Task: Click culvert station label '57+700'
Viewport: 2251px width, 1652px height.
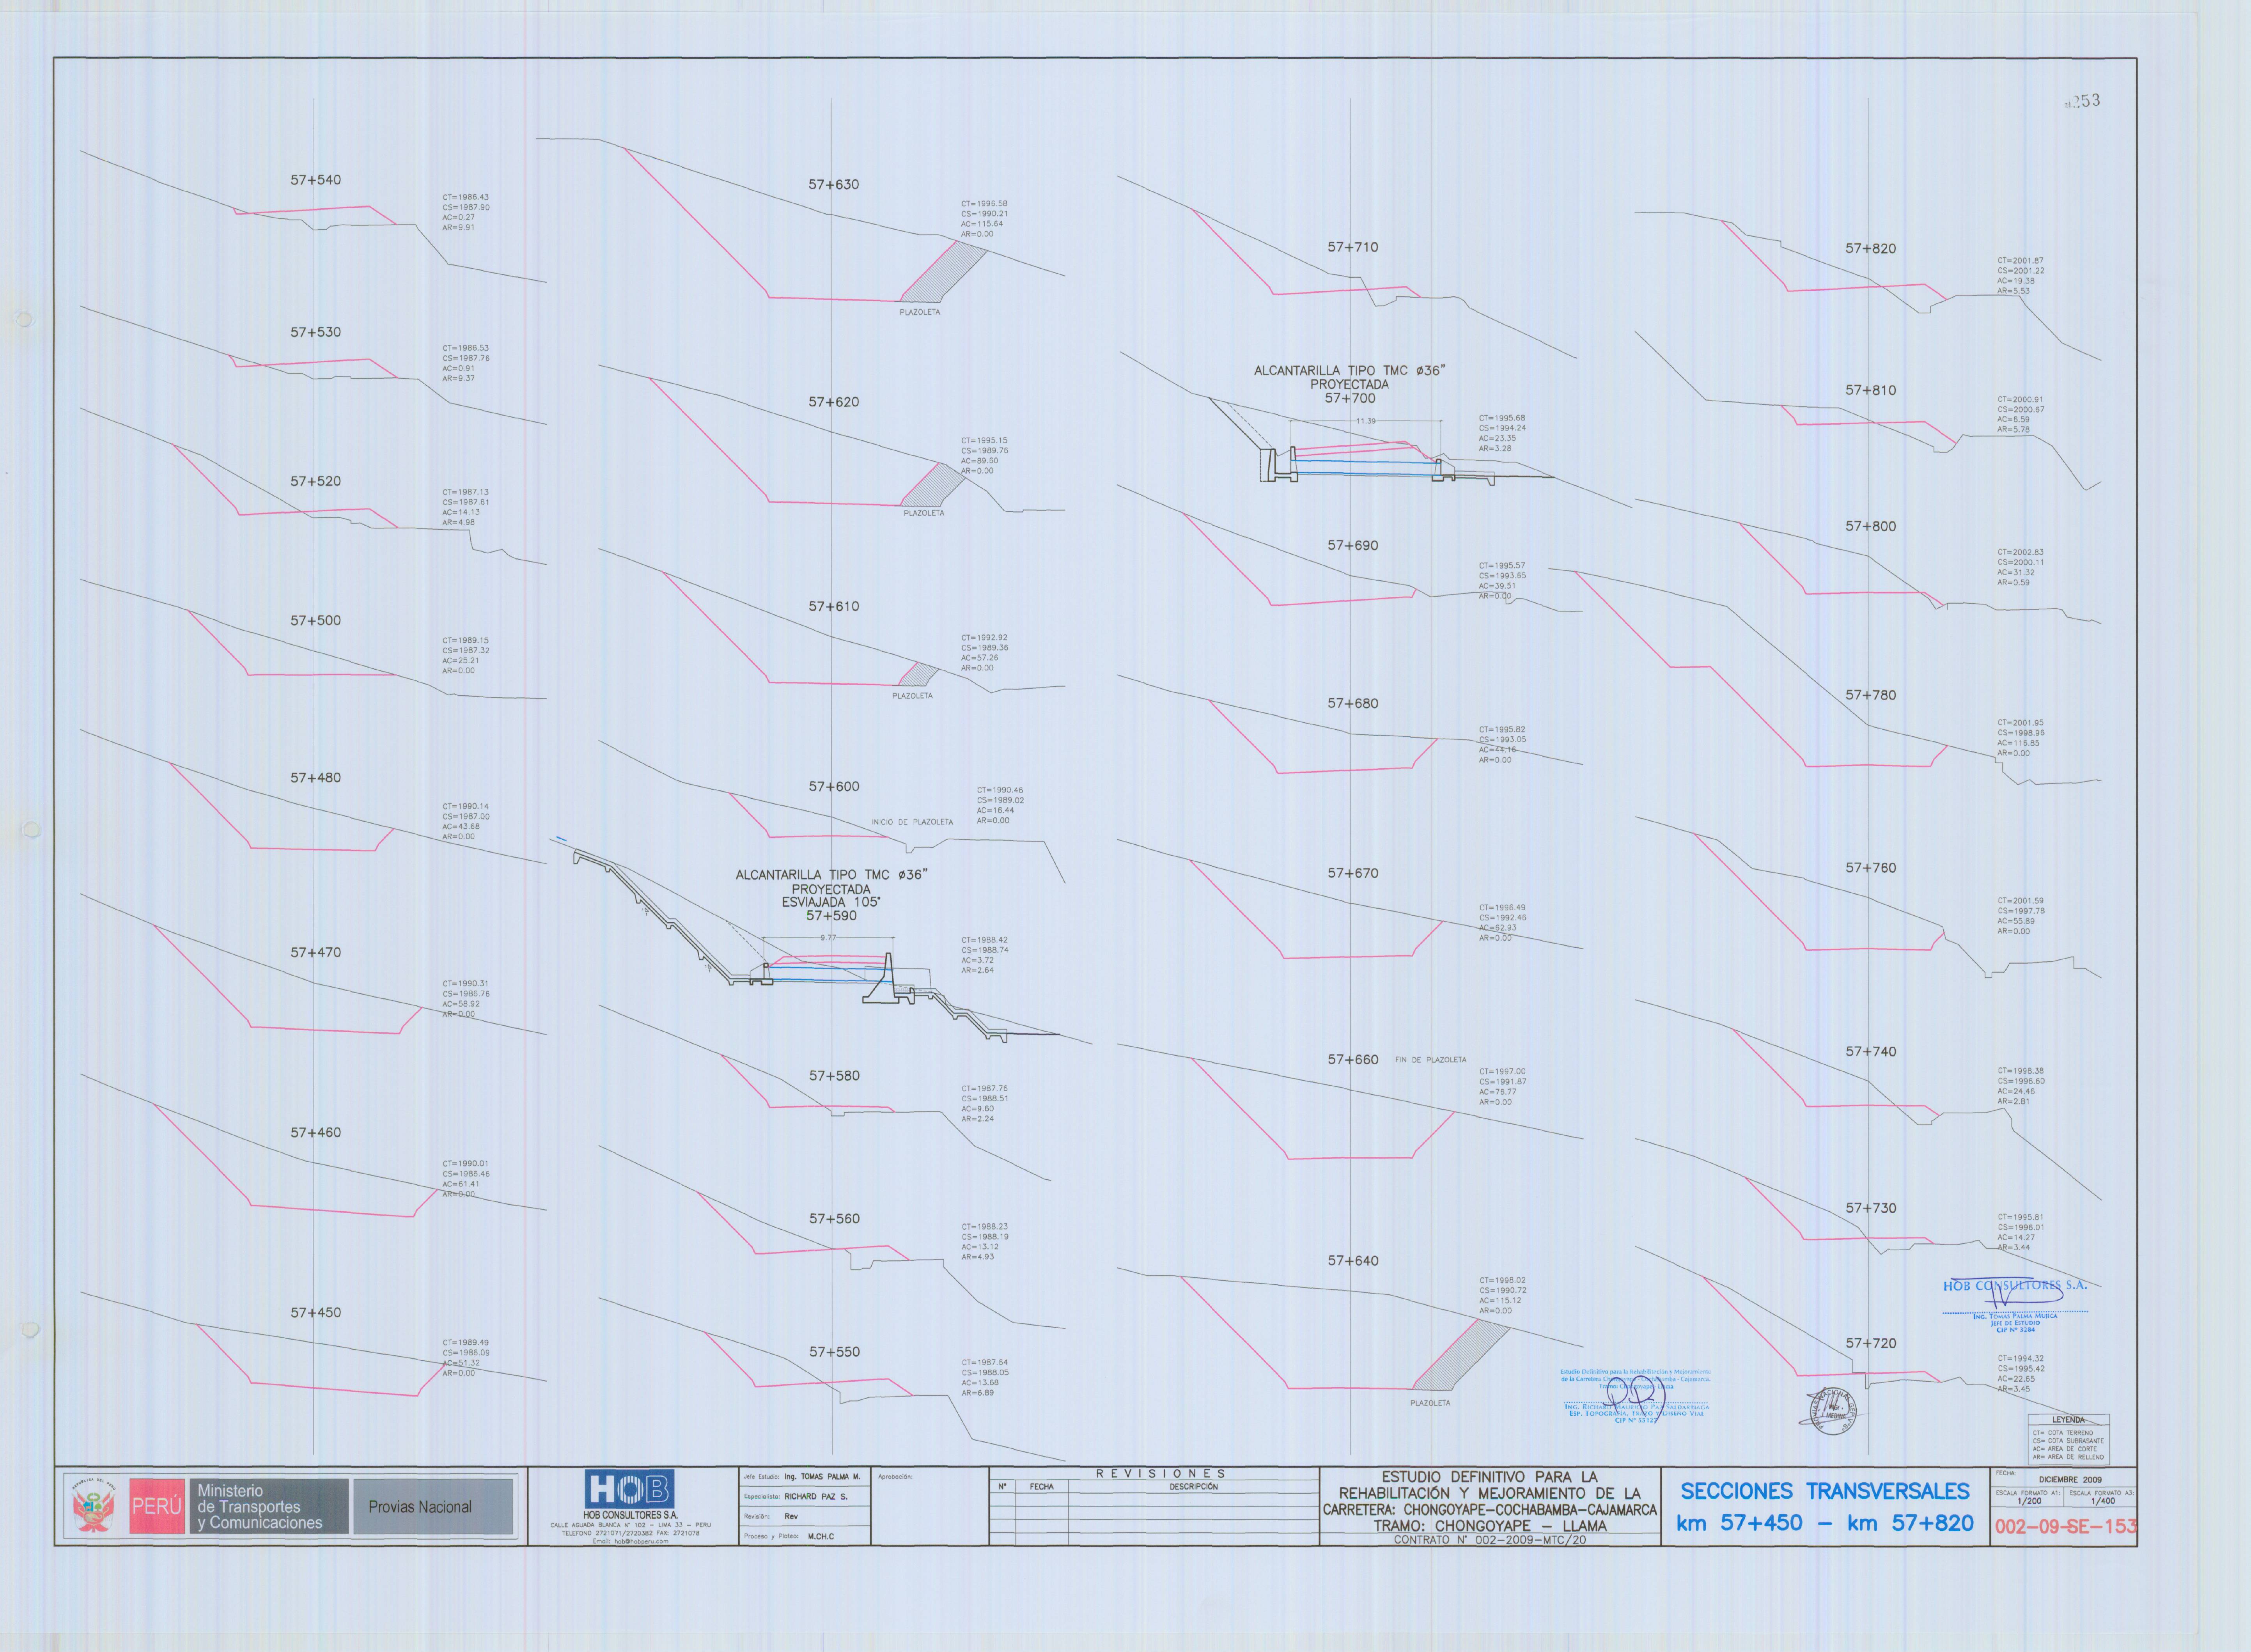Action: (x=1350, y=398)
